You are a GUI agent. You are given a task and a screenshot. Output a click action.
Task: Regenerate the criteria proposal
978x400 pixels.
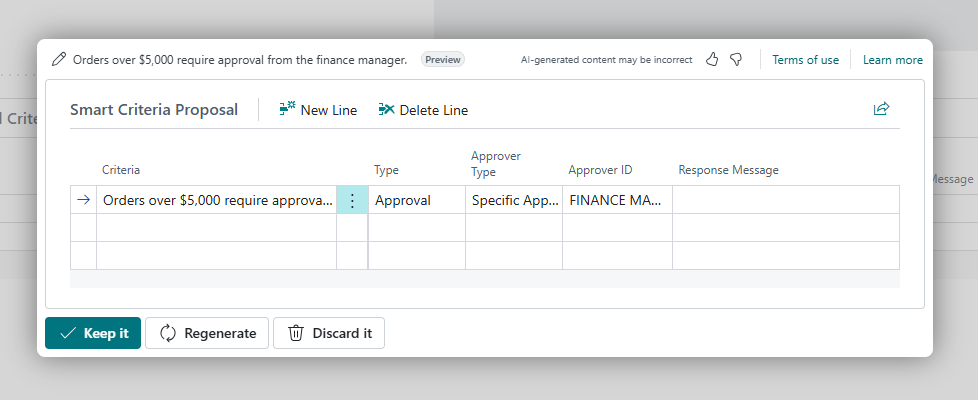[x=207, y=333]
